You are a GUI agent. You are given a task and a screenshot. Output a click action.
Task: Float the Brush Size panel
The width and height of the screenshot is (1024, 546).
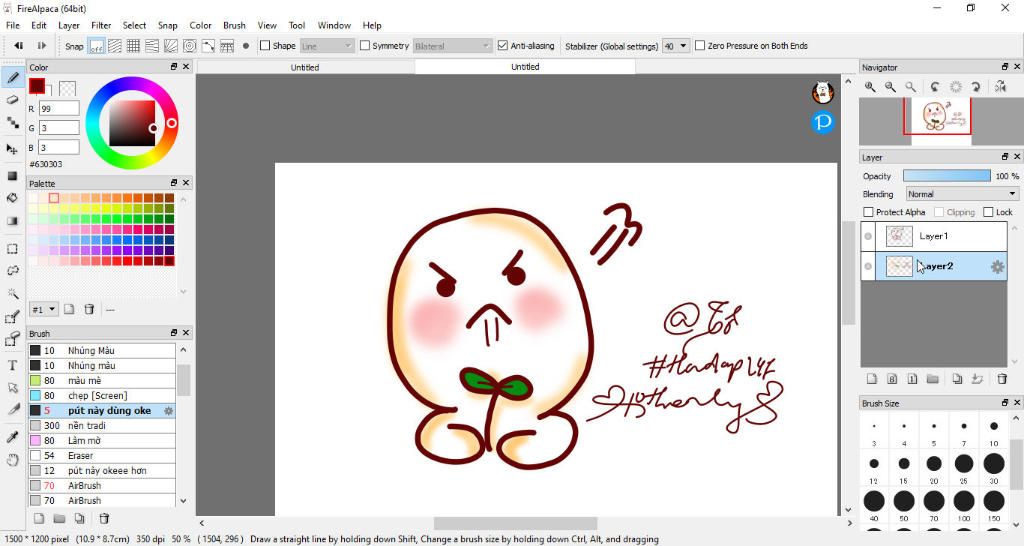1005,403
